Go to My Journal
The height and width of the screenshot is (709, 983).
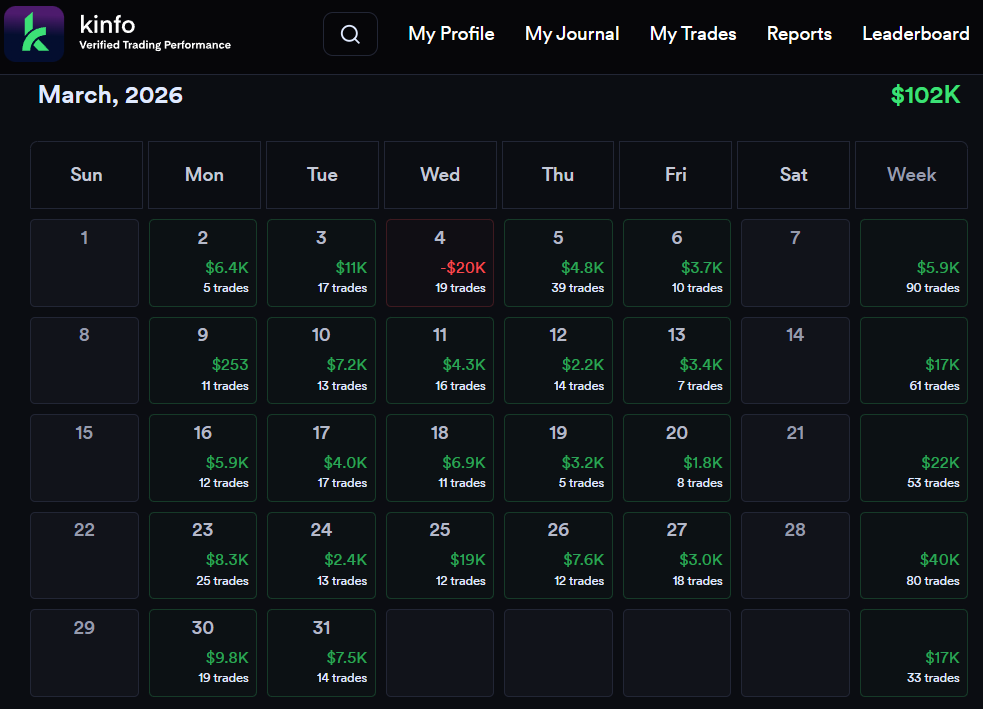tap(572, 34)
